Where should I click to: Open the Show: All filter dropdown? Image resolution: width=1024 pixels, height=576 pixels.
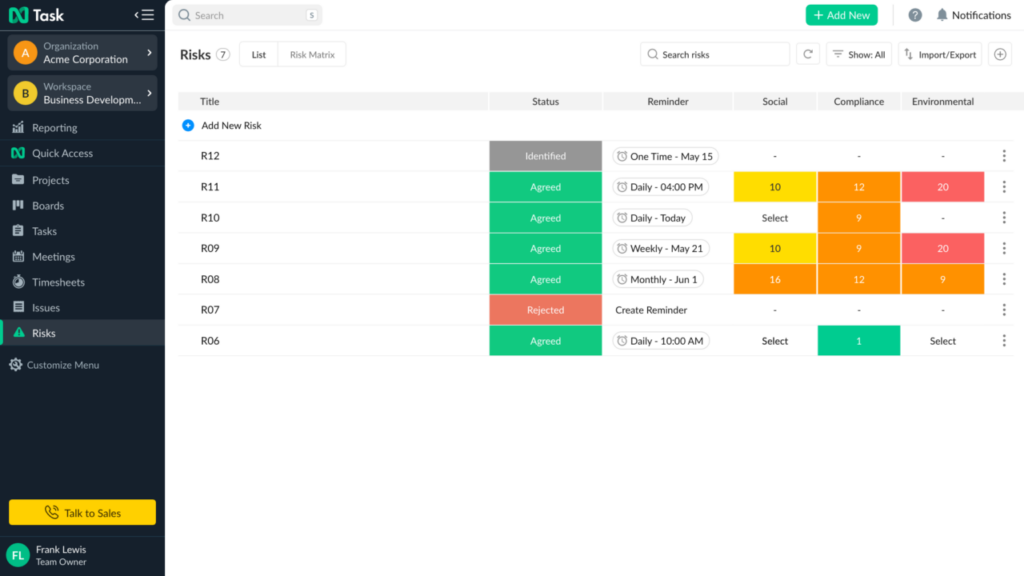coord(858,54)
